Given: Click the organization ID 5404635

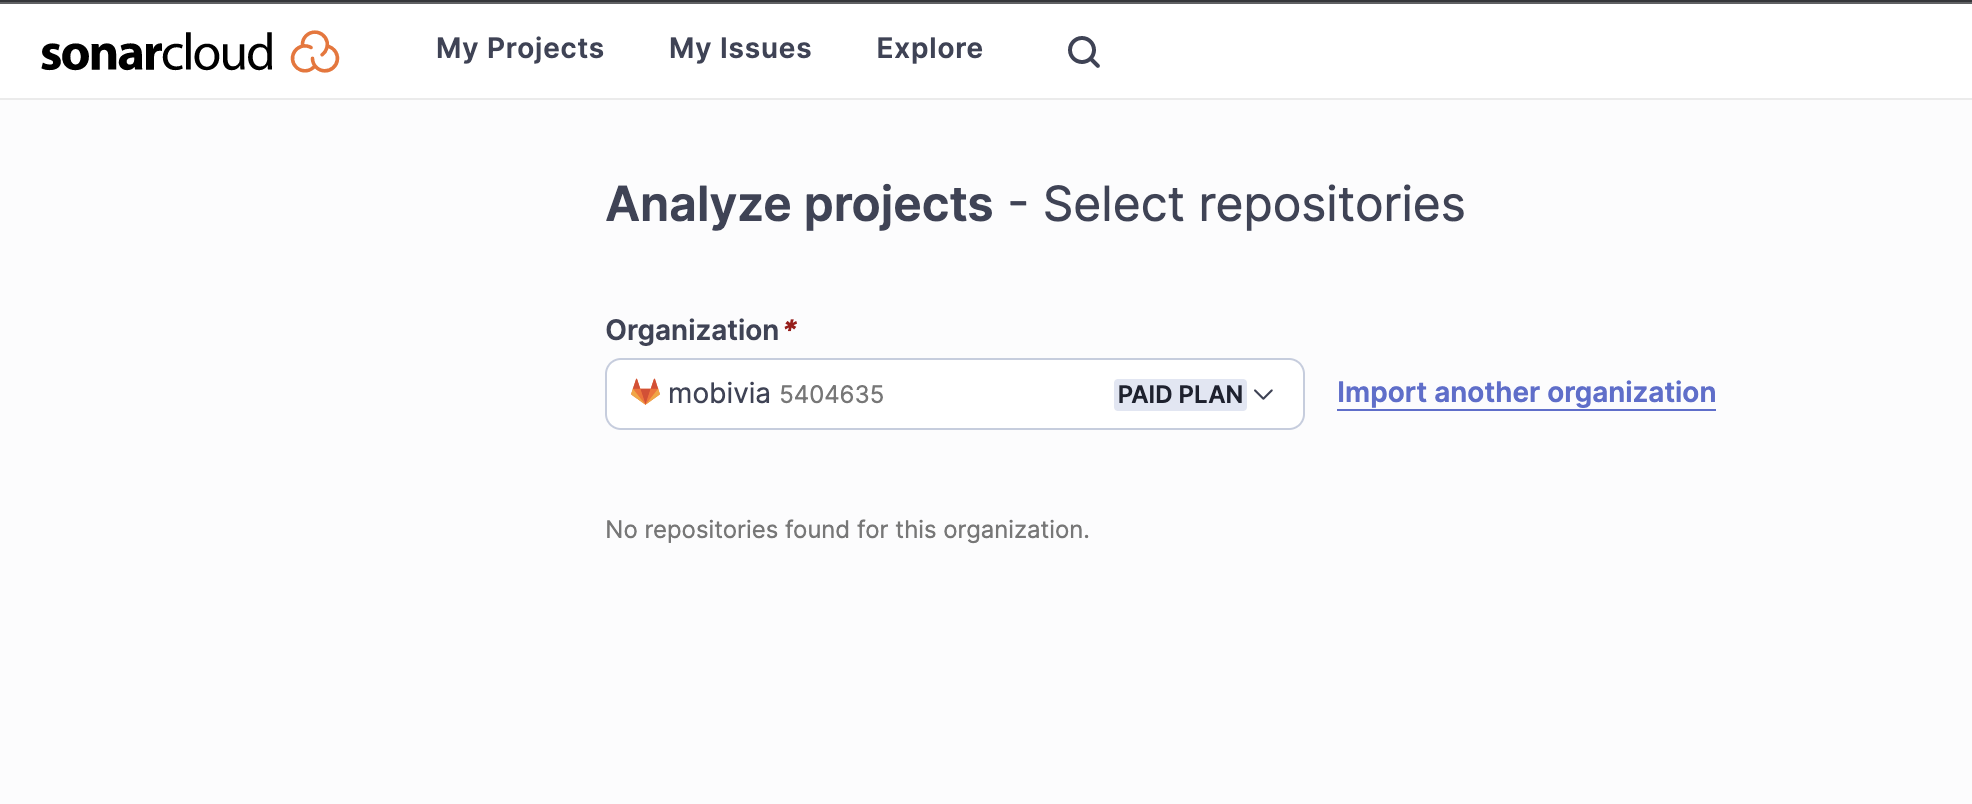Looking at the screenshot, I should coord(831,395).
